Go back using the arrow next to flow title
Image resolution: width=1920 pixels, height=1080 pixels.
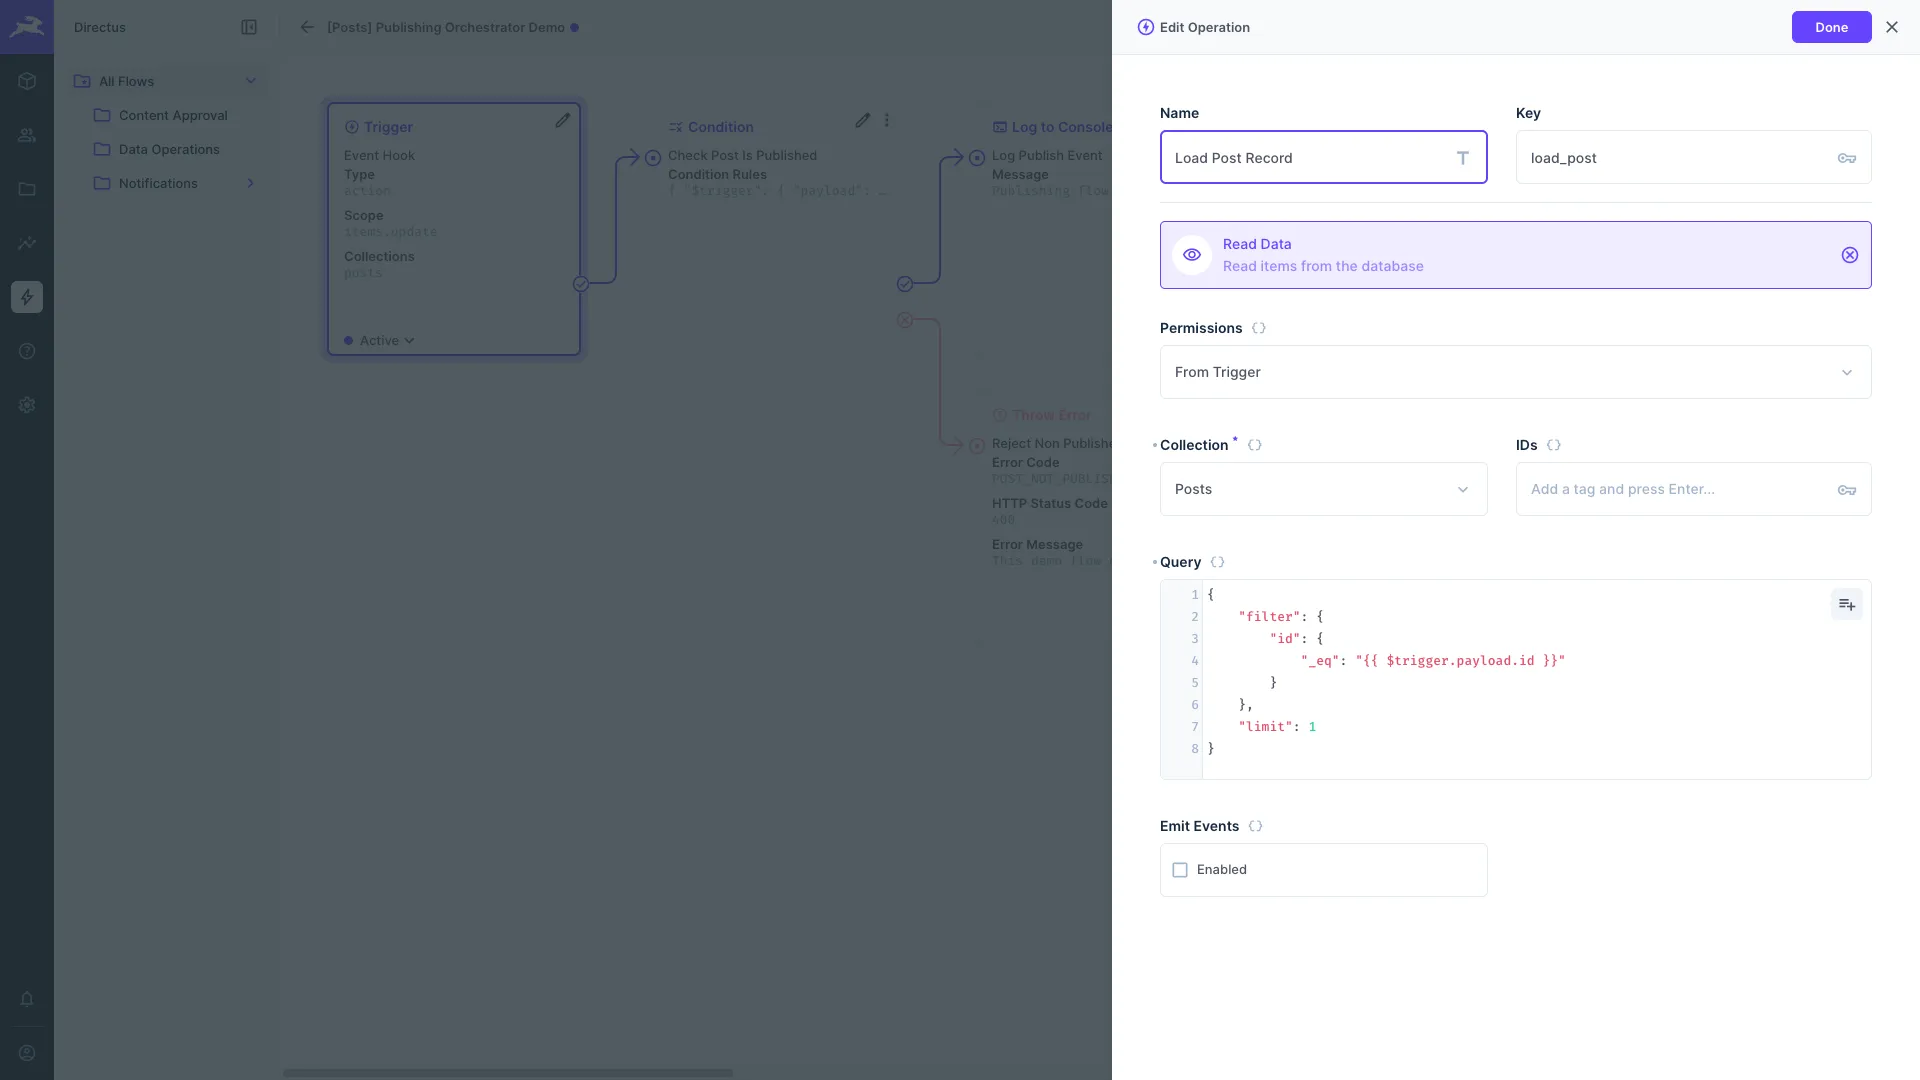pyautogui.click(x=307, y=27)
